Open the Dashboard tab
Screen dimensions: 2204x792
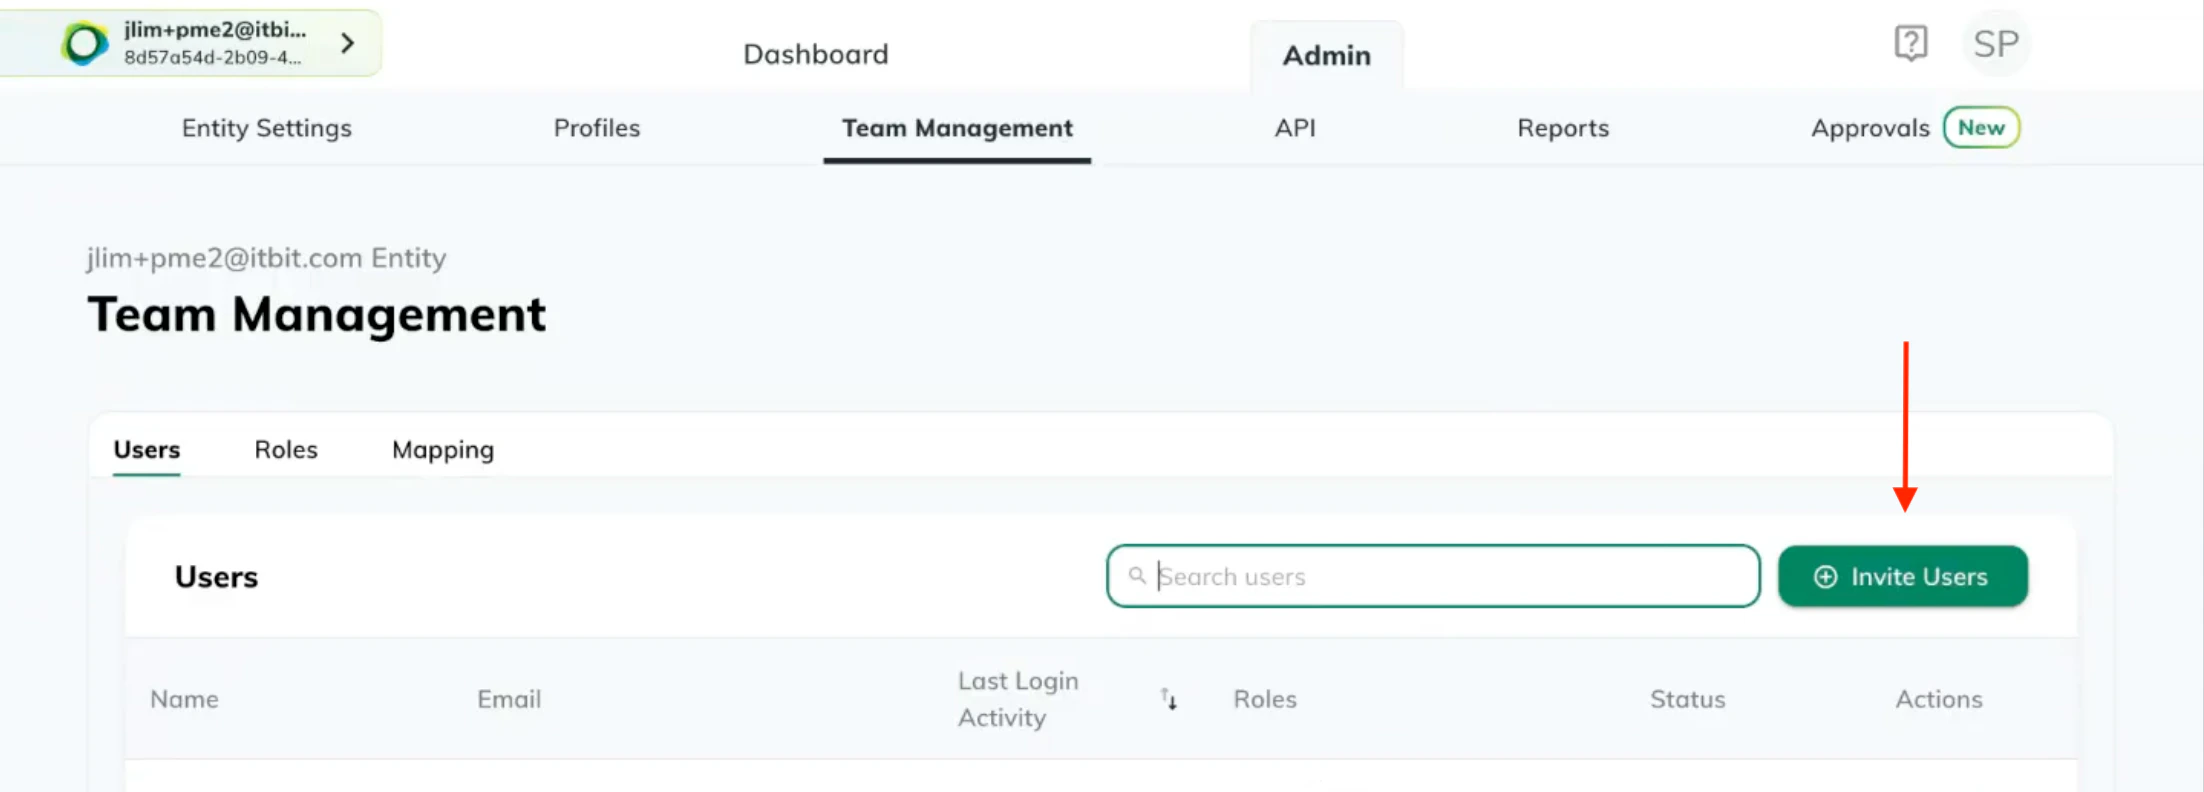click(815, 54)
